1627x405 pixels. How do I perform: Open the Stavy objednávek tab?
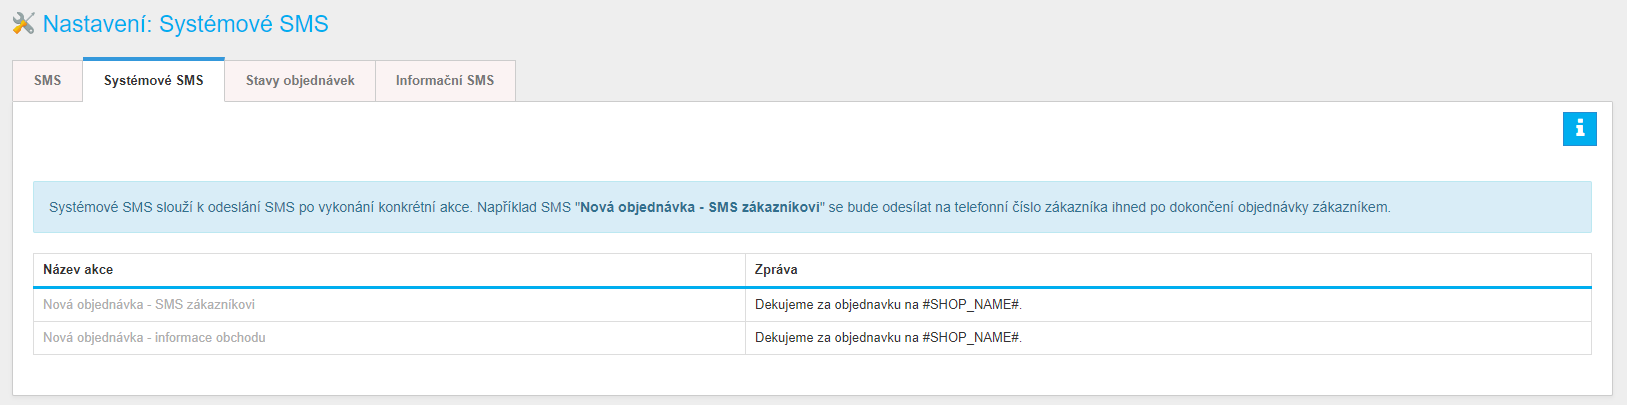coord(300,81)
